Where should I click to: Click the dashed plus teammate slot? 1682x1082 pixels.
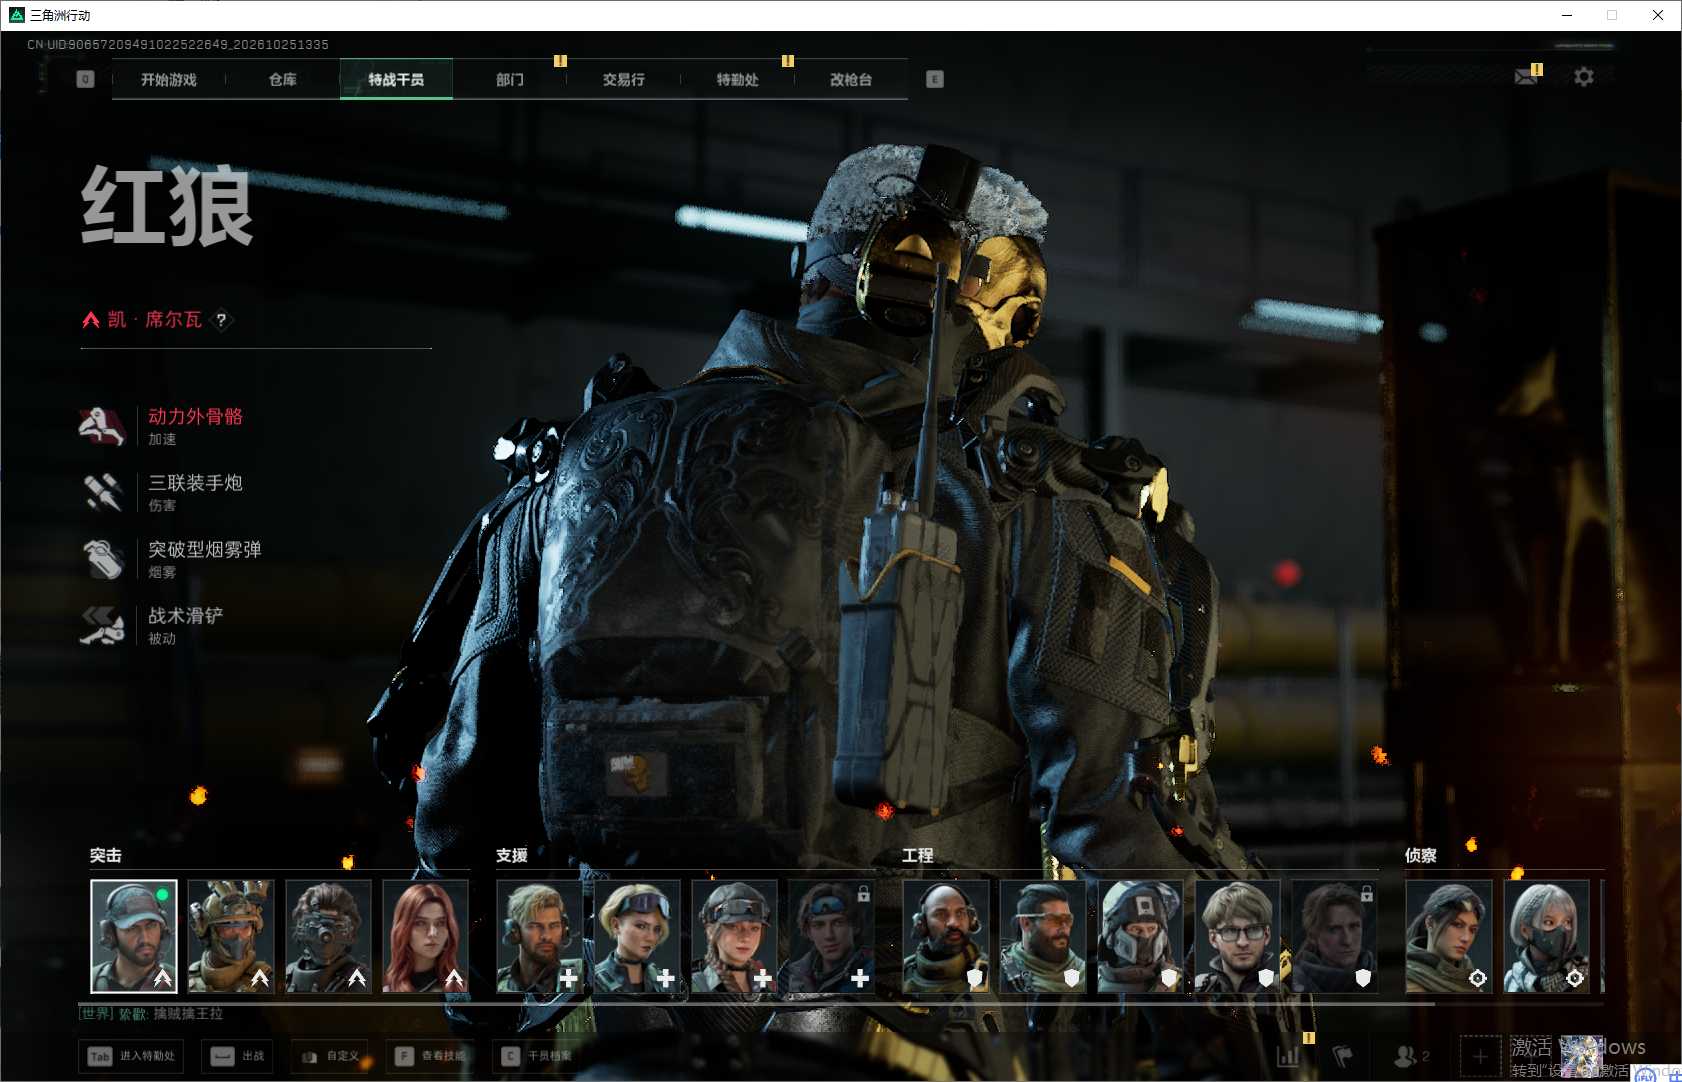1480,1056
